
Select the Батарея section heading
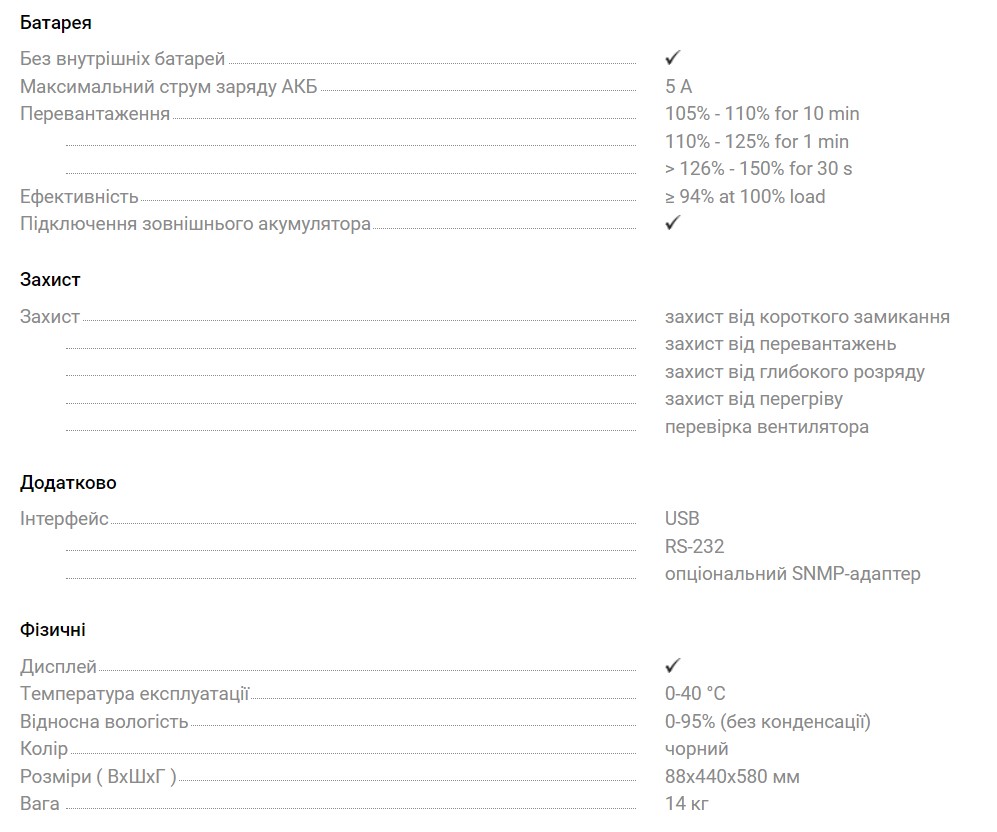pyautogui.click(x=56, y=22)
